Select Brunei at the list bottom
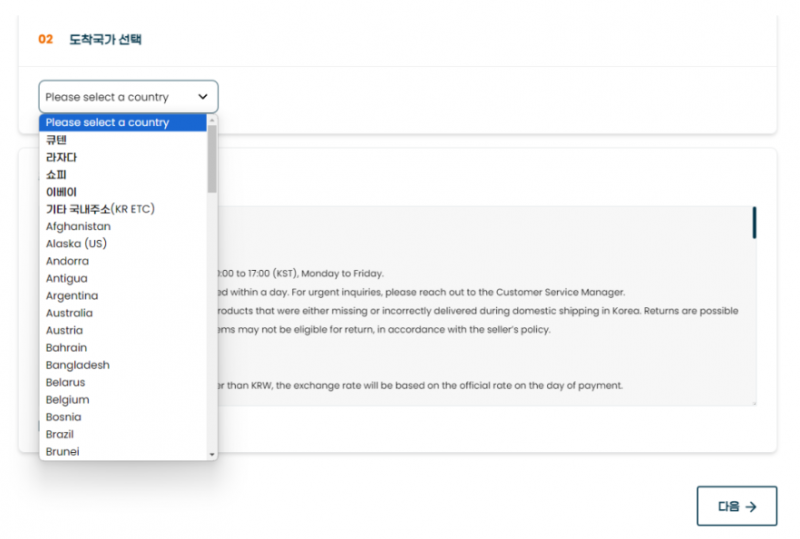Image resolution: width=800 pixels, height=539 pixels. pyautogui.click(x=123, y=452)
